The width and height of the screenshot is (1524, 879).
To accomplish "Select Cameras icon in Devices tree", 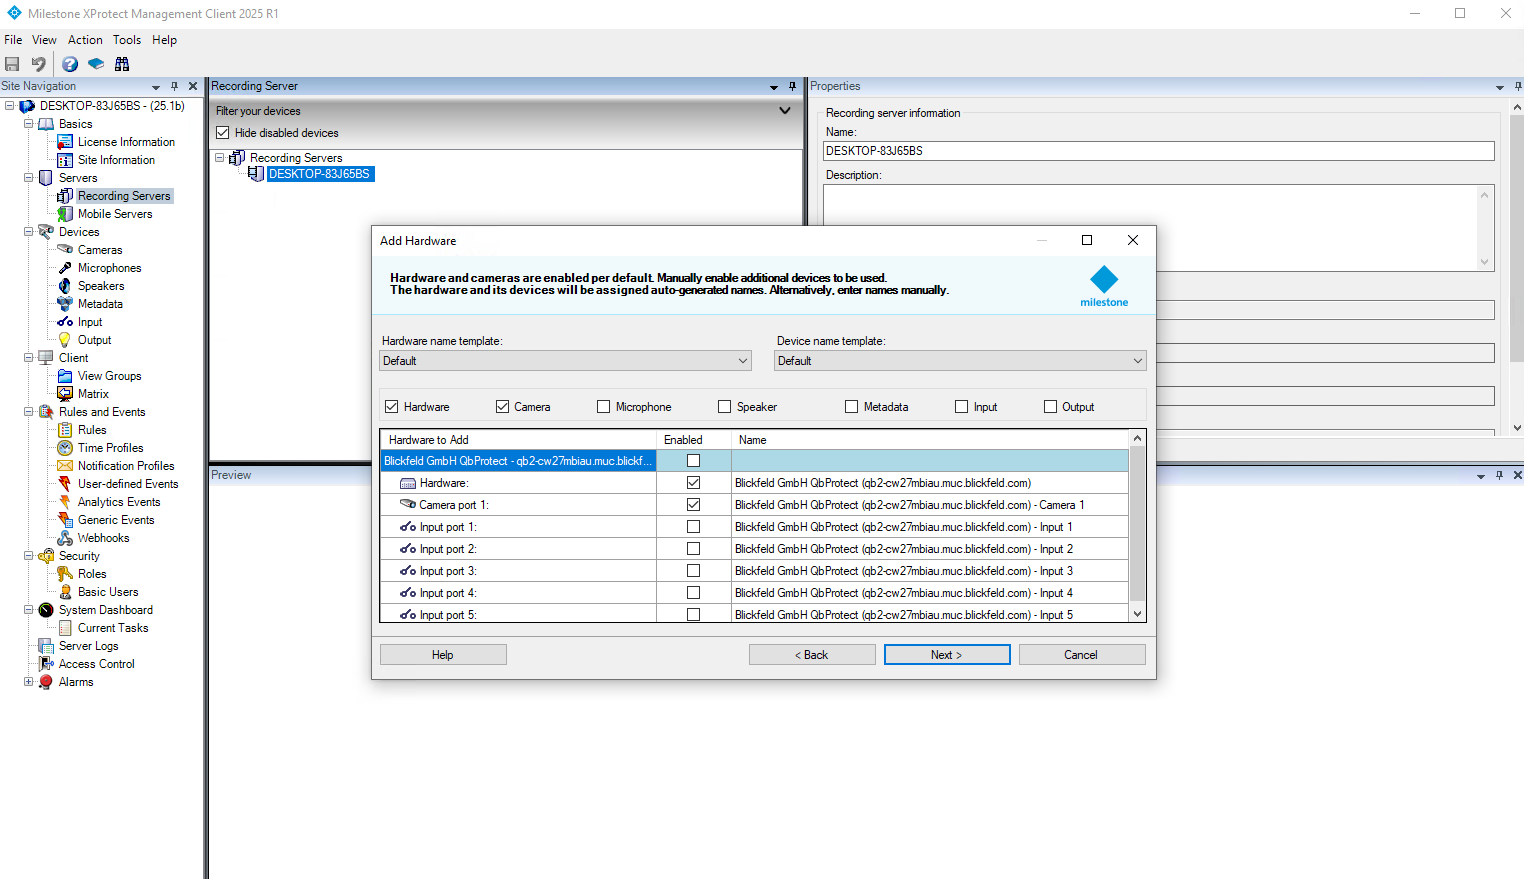I will (x=65, y=250).
